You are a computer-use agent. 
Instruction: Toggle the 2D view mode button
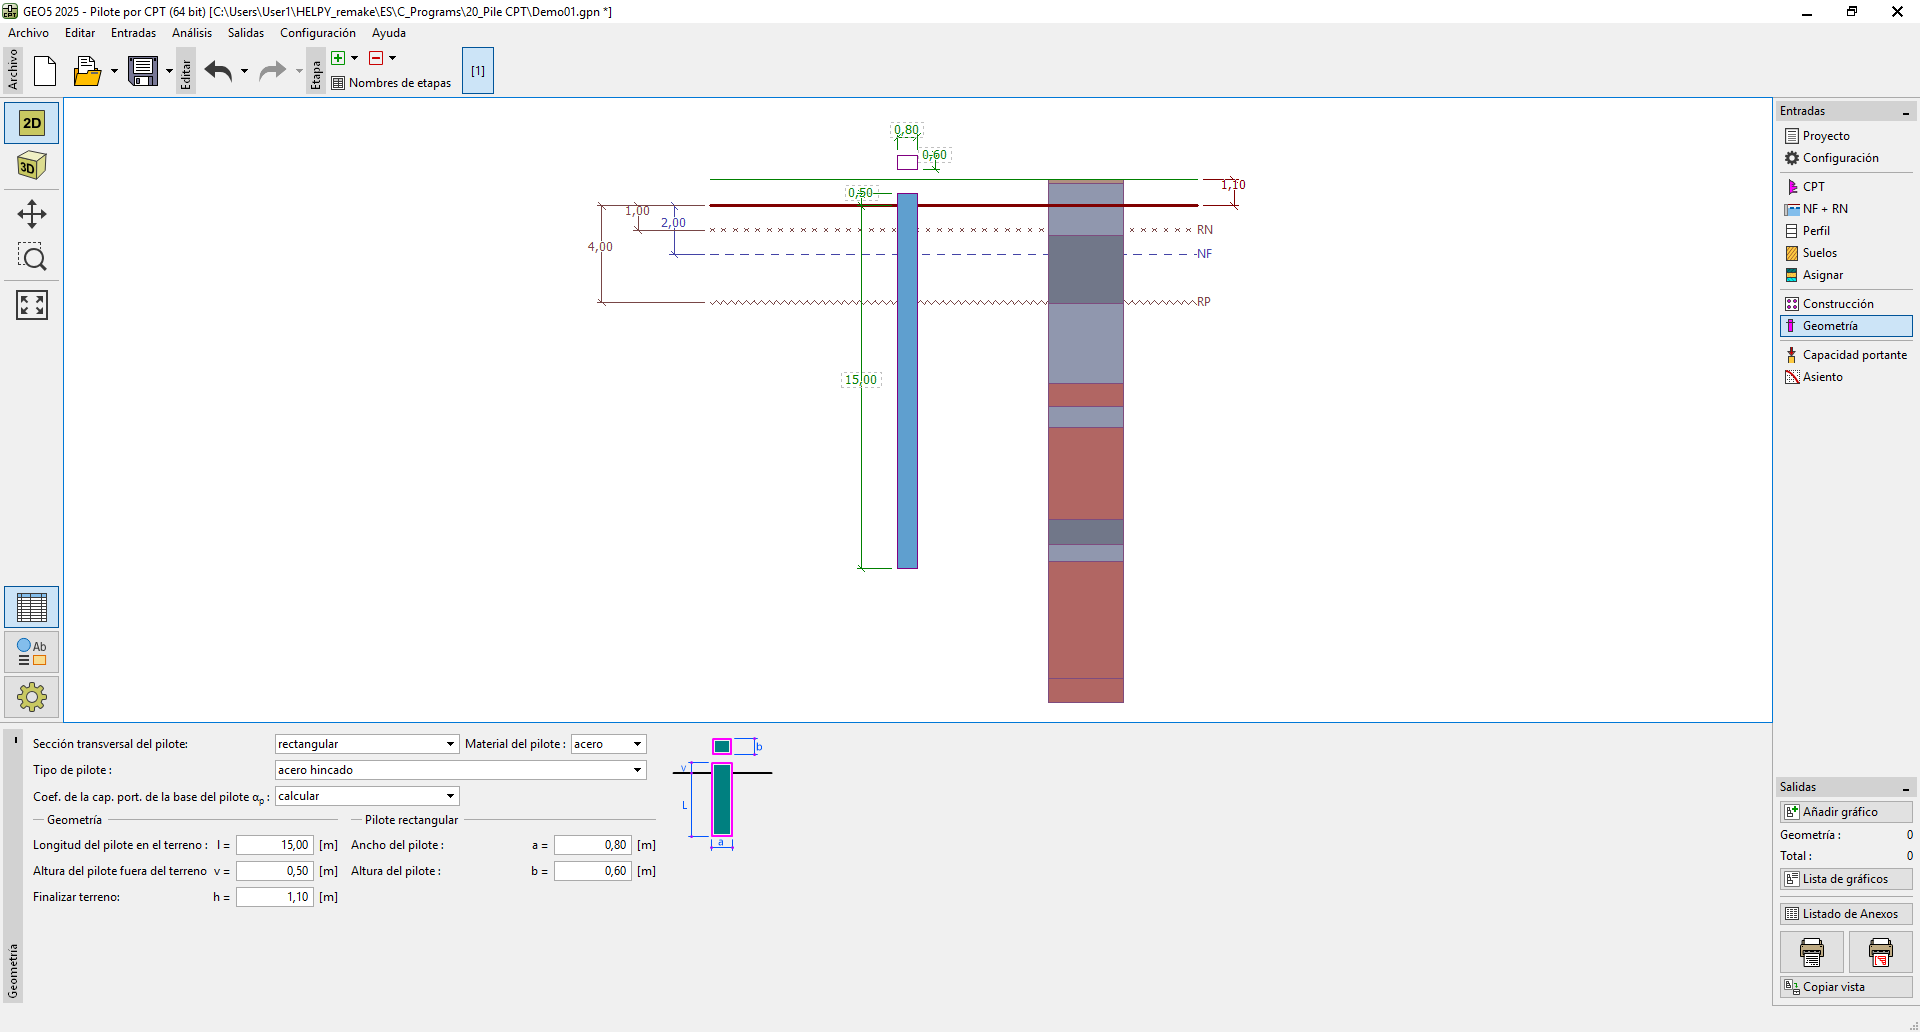pyautogui.click(x=32, y=123)
